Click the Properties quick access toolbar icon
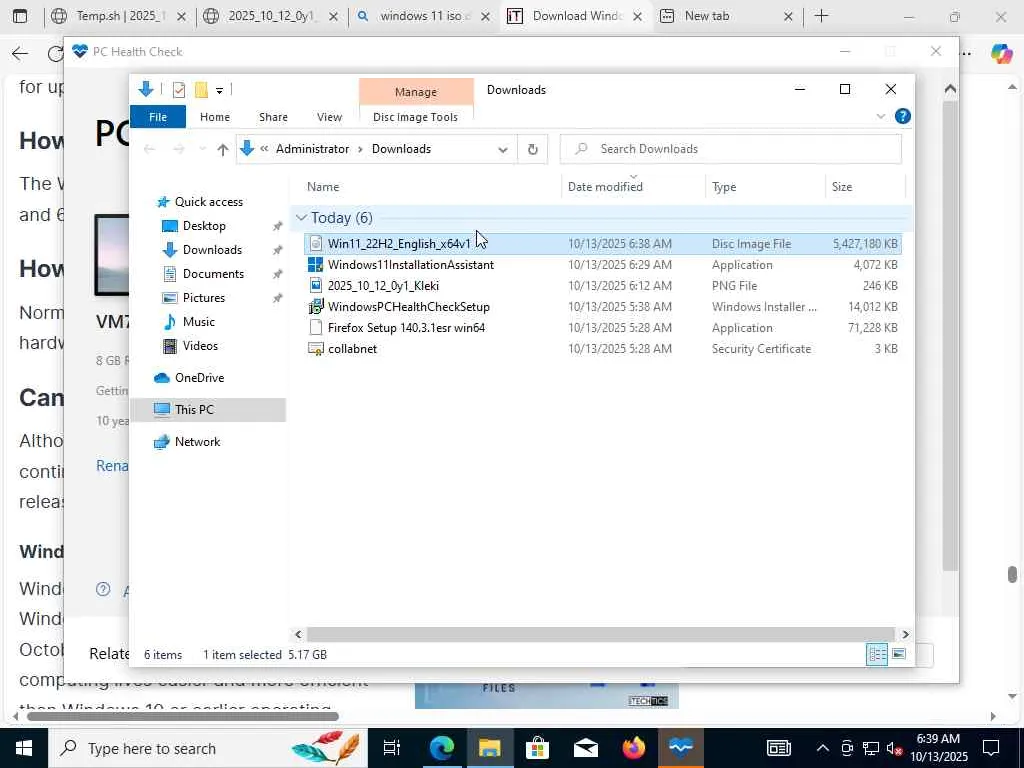The height and width of the screenshot is (768, 1024). pyautogui.click(x=178, y=90)
